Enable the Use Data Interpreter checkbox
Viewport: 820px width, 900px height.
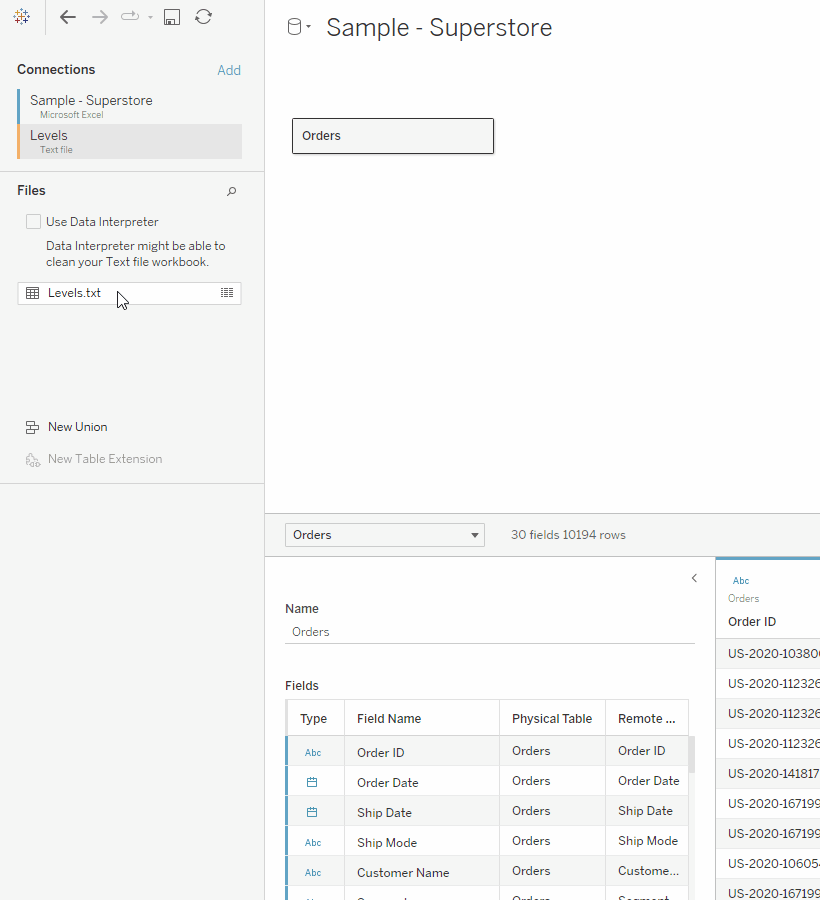pos(33,221)
